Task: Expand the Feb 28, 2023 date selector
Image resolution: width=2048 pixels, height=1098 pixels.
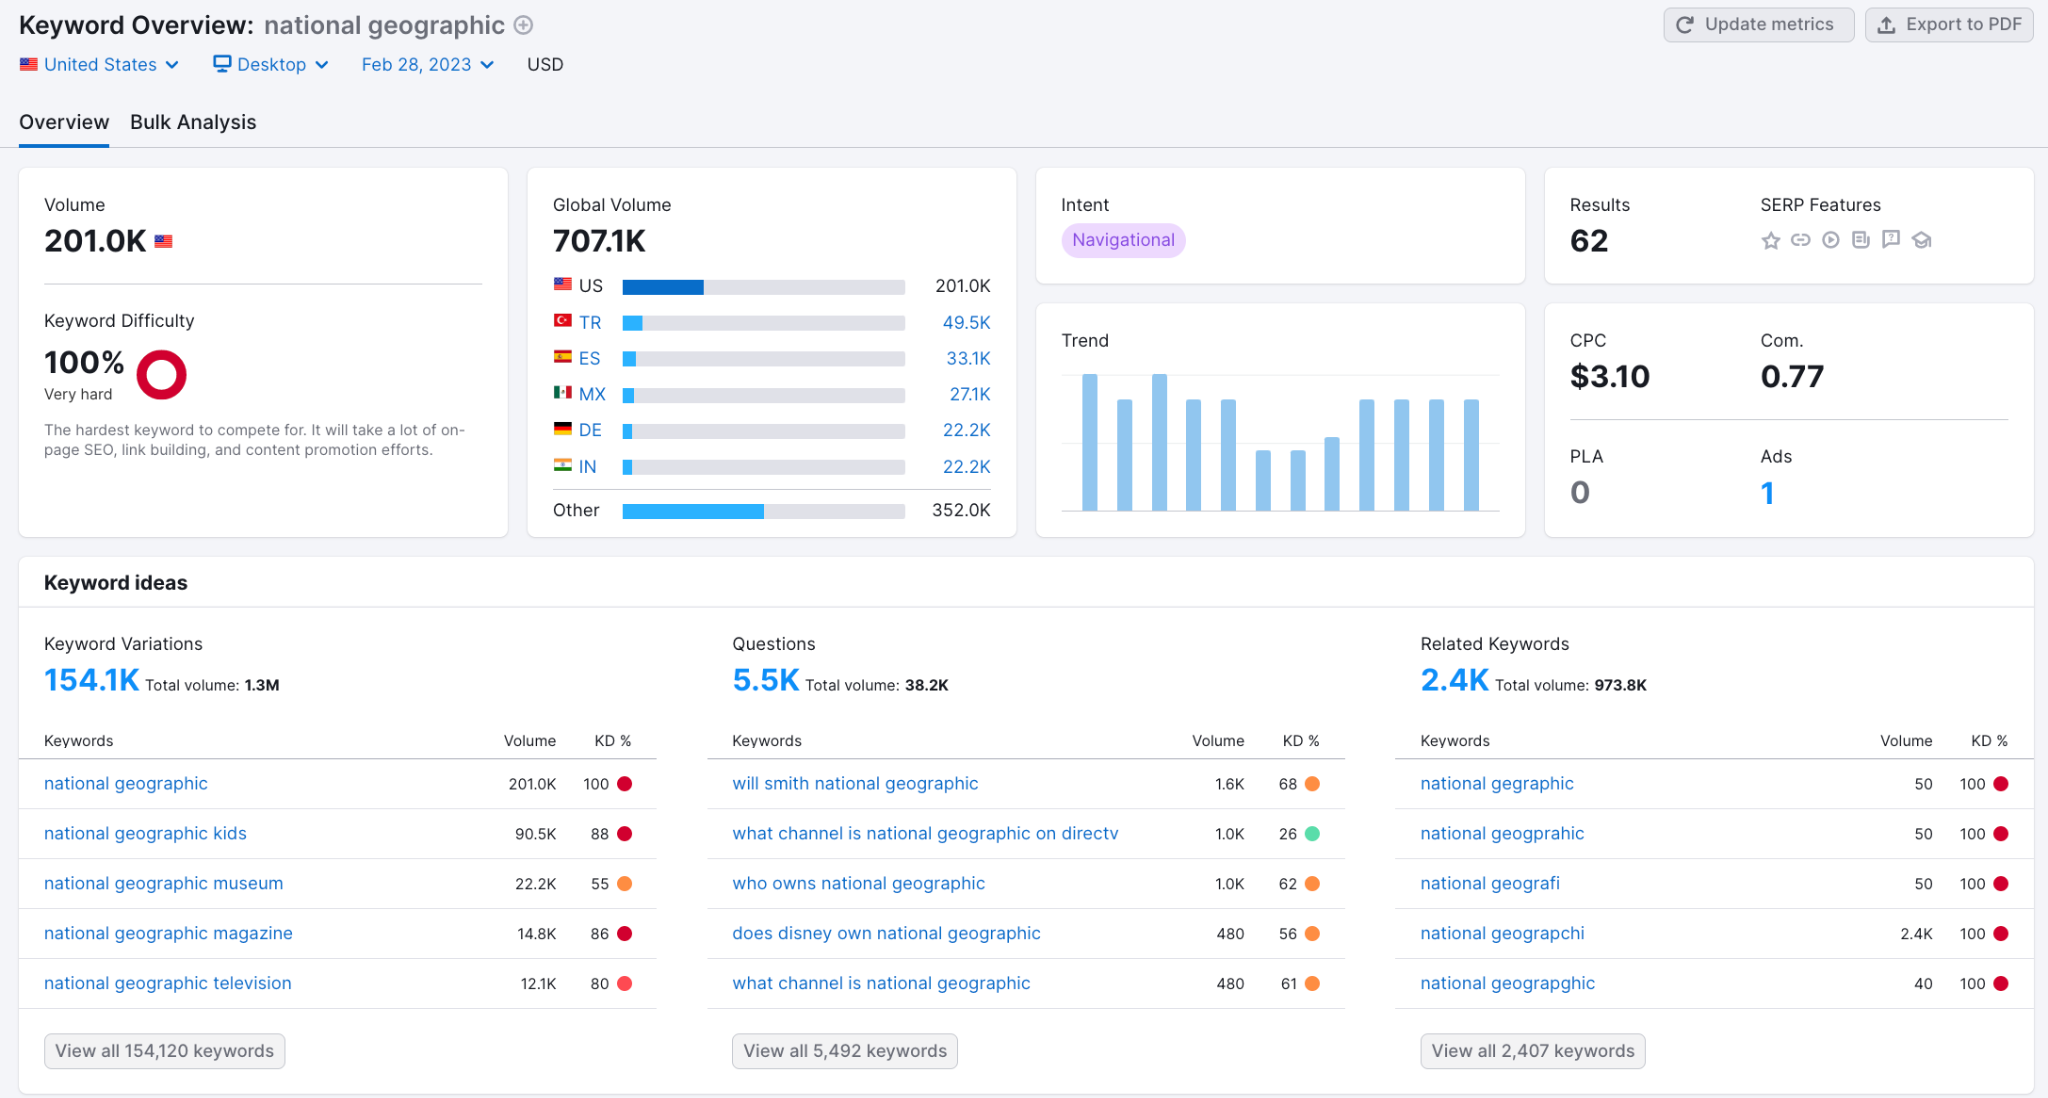Action: (428, 65)
